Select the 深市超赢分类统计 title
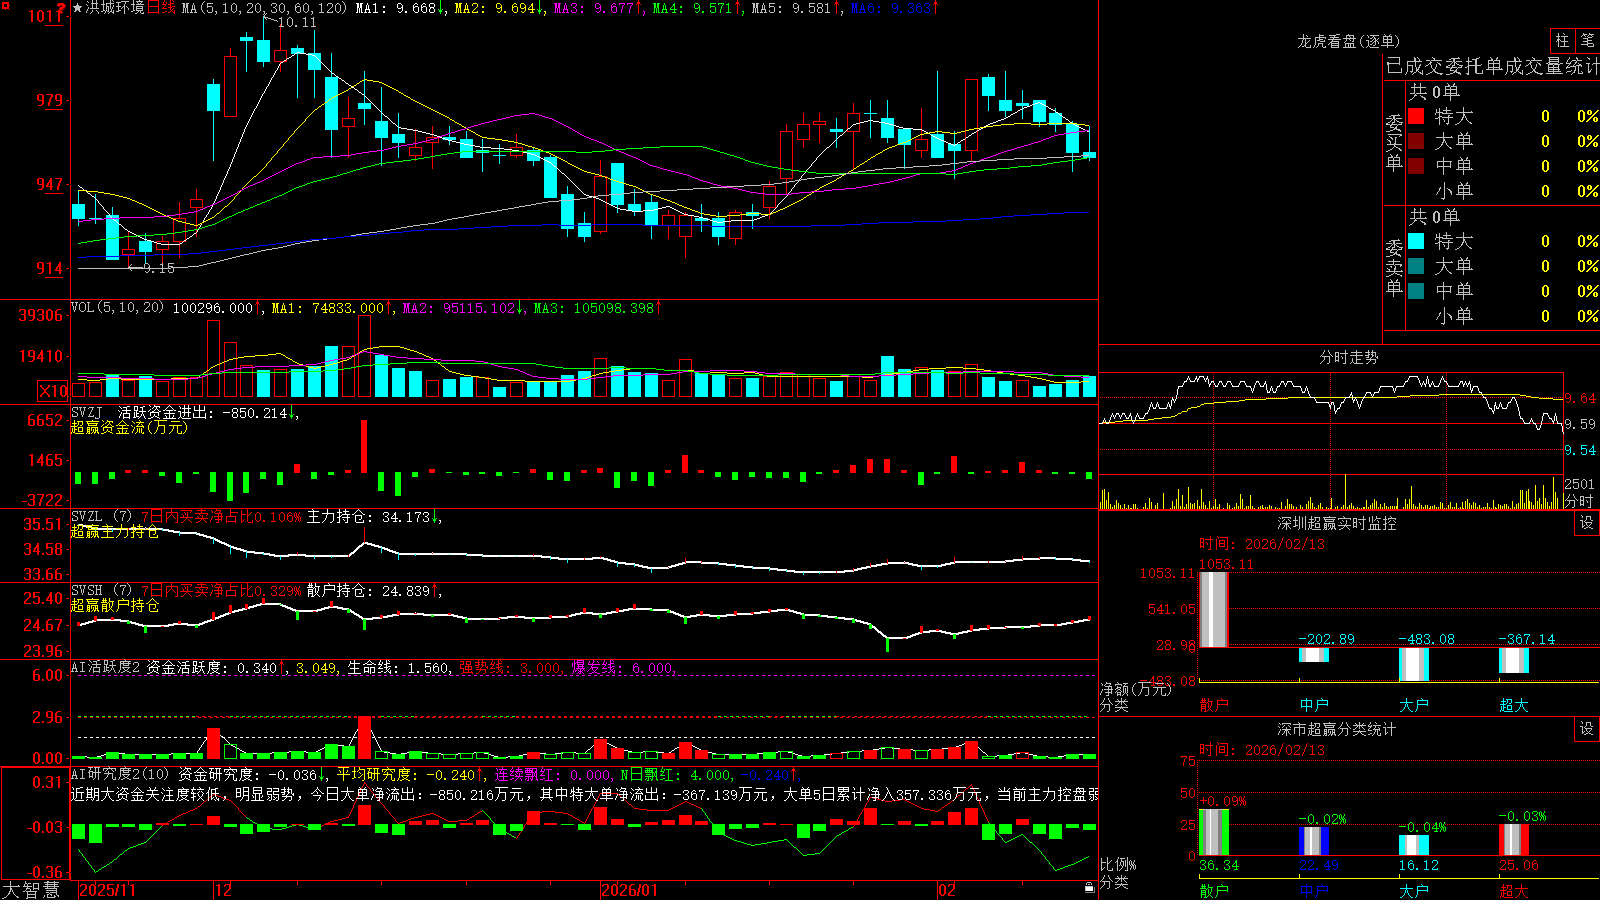The image size is (1600, 900). pos(1337,729)
